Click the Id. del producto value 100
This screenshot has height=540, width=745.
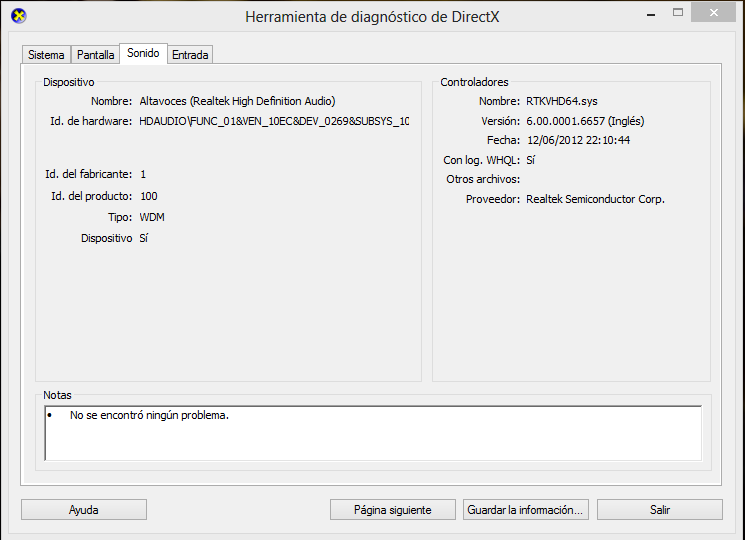click(x=149, y=196)
